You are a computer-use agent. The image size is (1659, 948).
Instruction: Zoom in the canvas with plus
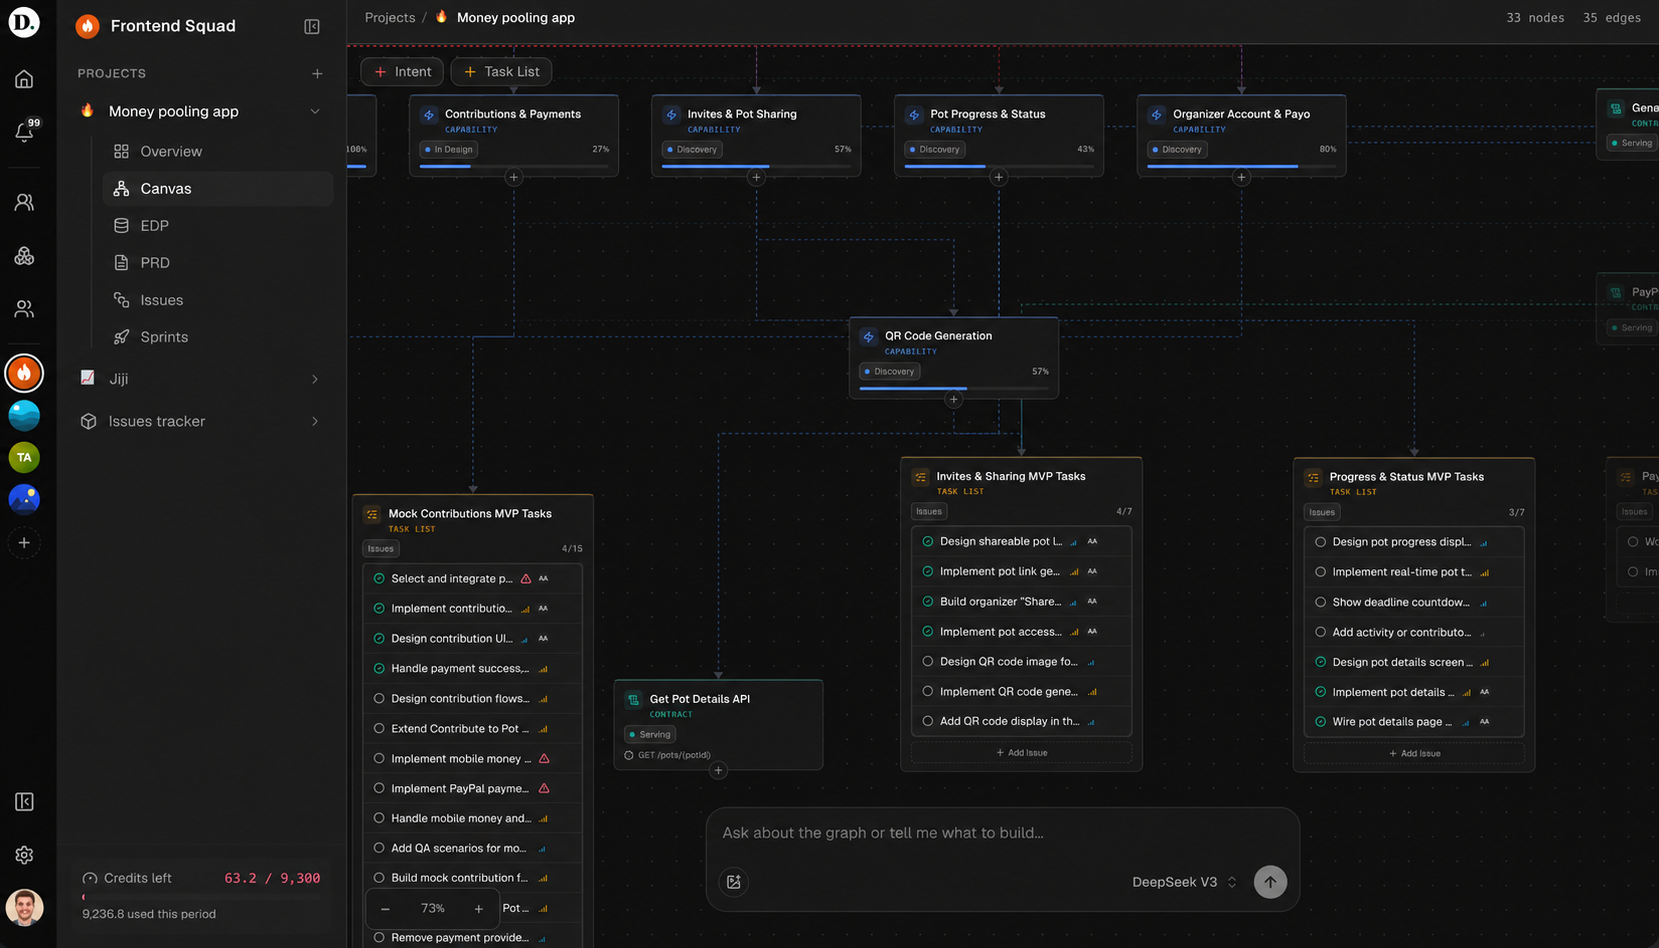[479, 909]
